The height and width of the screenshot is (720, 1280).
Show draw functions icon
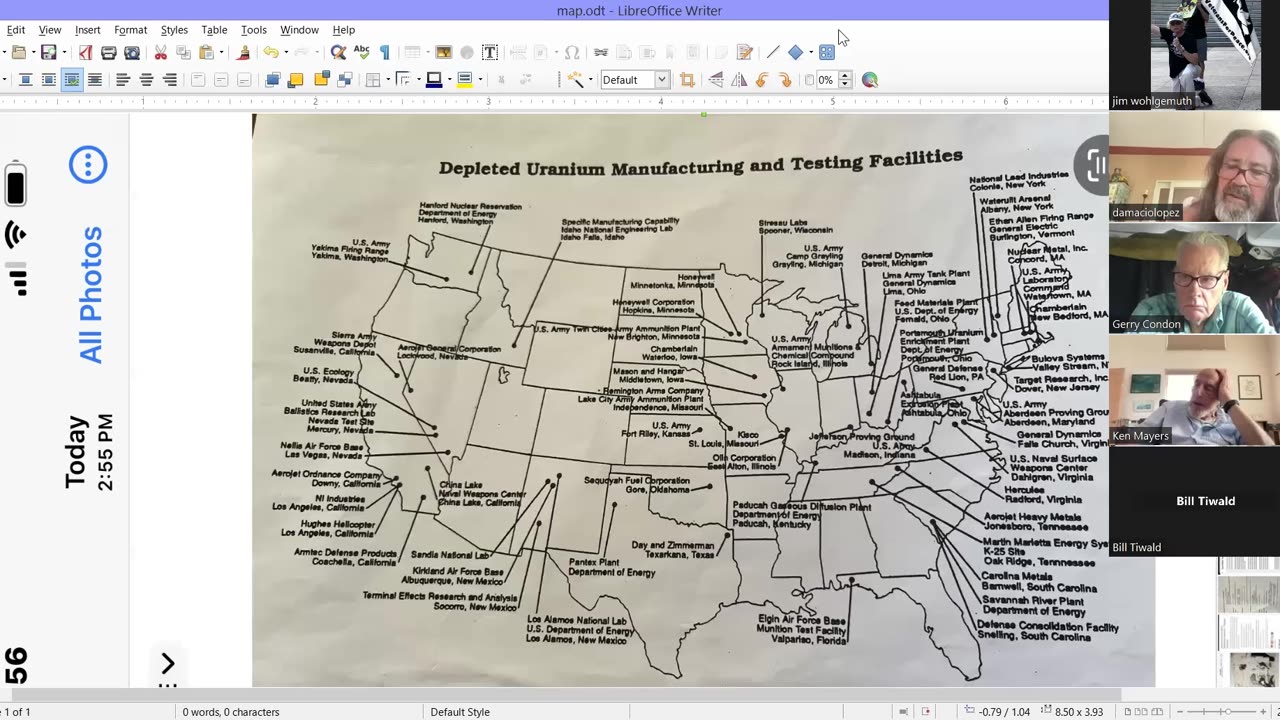(x=827, y=53)
